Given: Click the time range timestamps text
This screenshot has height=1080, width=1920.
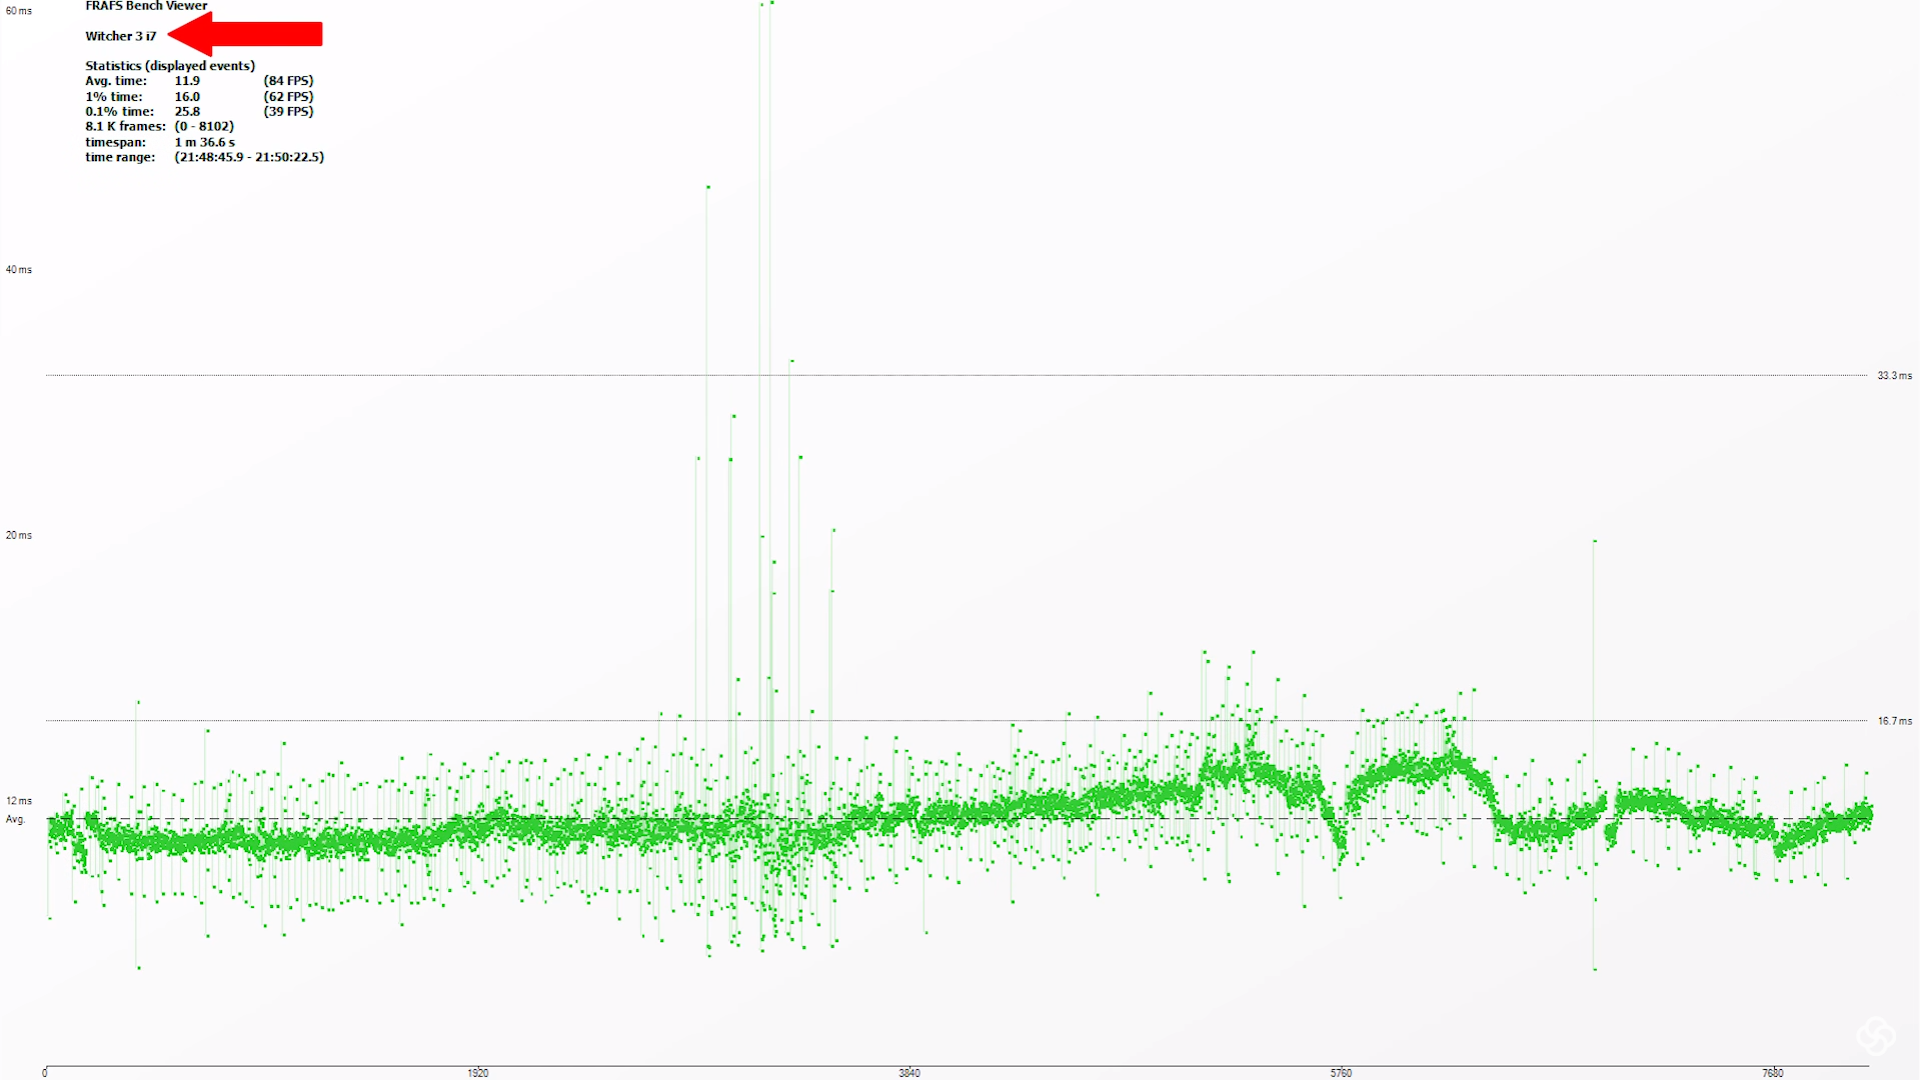Looking at the screenshot, I should pos(249,157).
